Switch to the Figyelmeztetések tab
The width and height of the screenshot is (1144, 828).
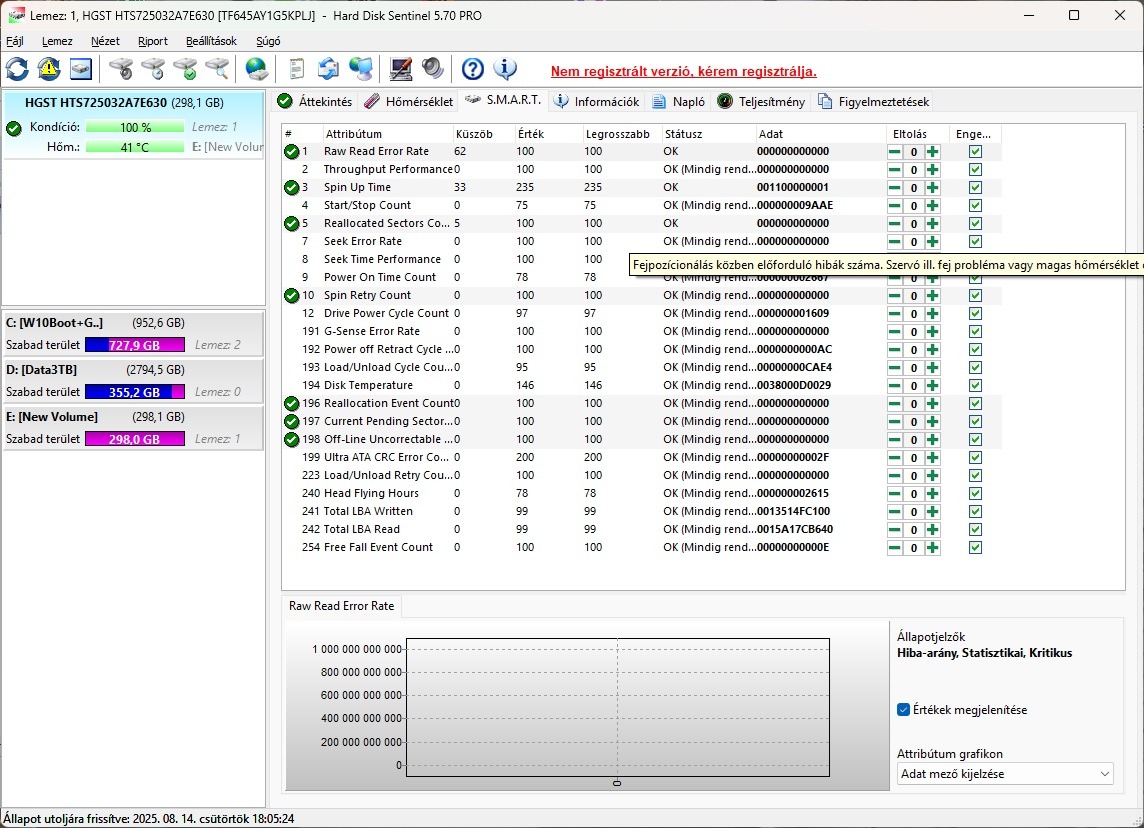coord(873,101)
